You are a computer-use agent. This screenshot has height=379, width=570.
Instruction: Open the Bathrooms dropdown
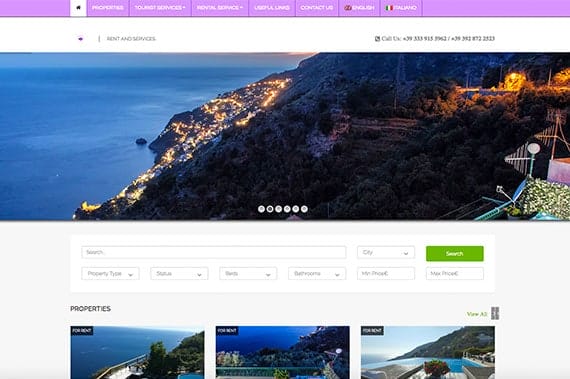coord(317,274)
